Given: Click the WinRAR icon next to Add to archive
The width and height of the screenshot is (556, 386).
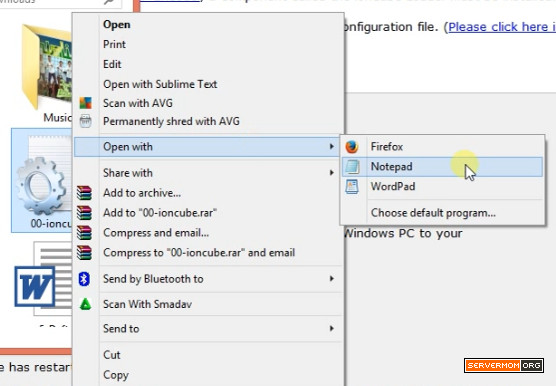Looking at the screenshot, I should pyautogui.click(x=84, y=193).
